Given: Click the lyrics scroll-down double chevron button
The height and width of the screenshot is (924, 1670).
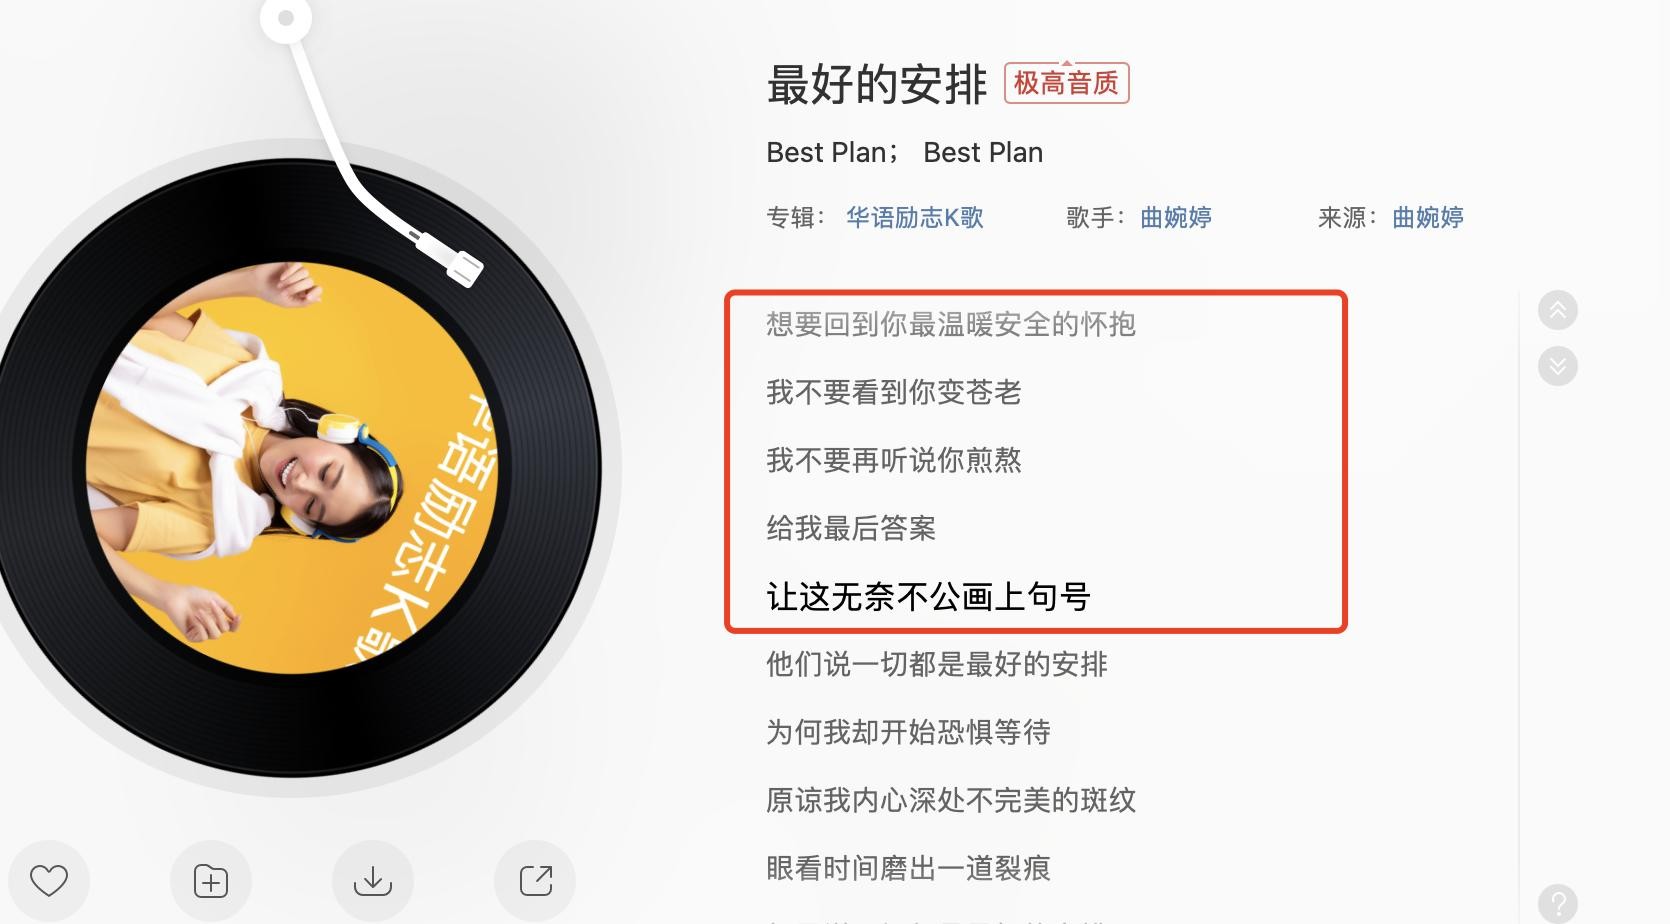Looking at the screenshot, I should [x=1558, y=366].
